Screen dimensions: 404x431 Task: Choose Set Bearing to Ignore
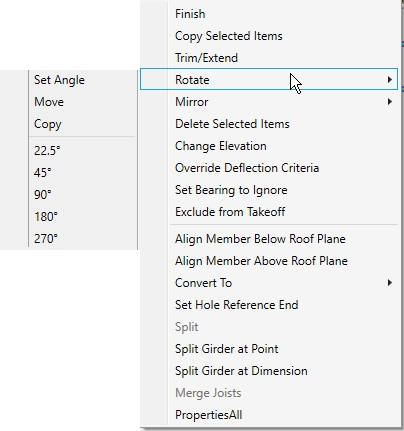(x=231, y=190)
